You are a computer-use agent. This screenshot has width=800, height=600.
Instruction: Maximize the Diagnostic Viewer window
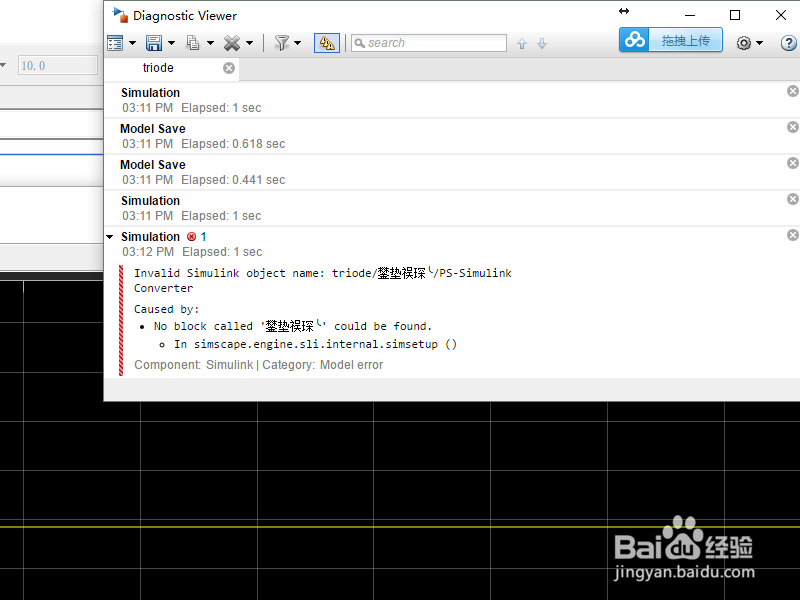pyautogui.click(x=735, y=15)
